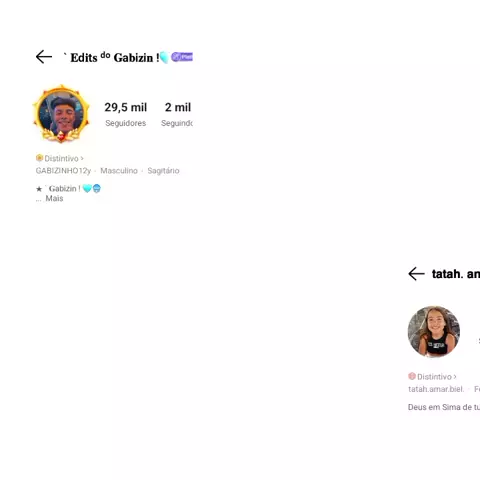
Task: Open tatah's round profile photo
Action: point(434,331)
